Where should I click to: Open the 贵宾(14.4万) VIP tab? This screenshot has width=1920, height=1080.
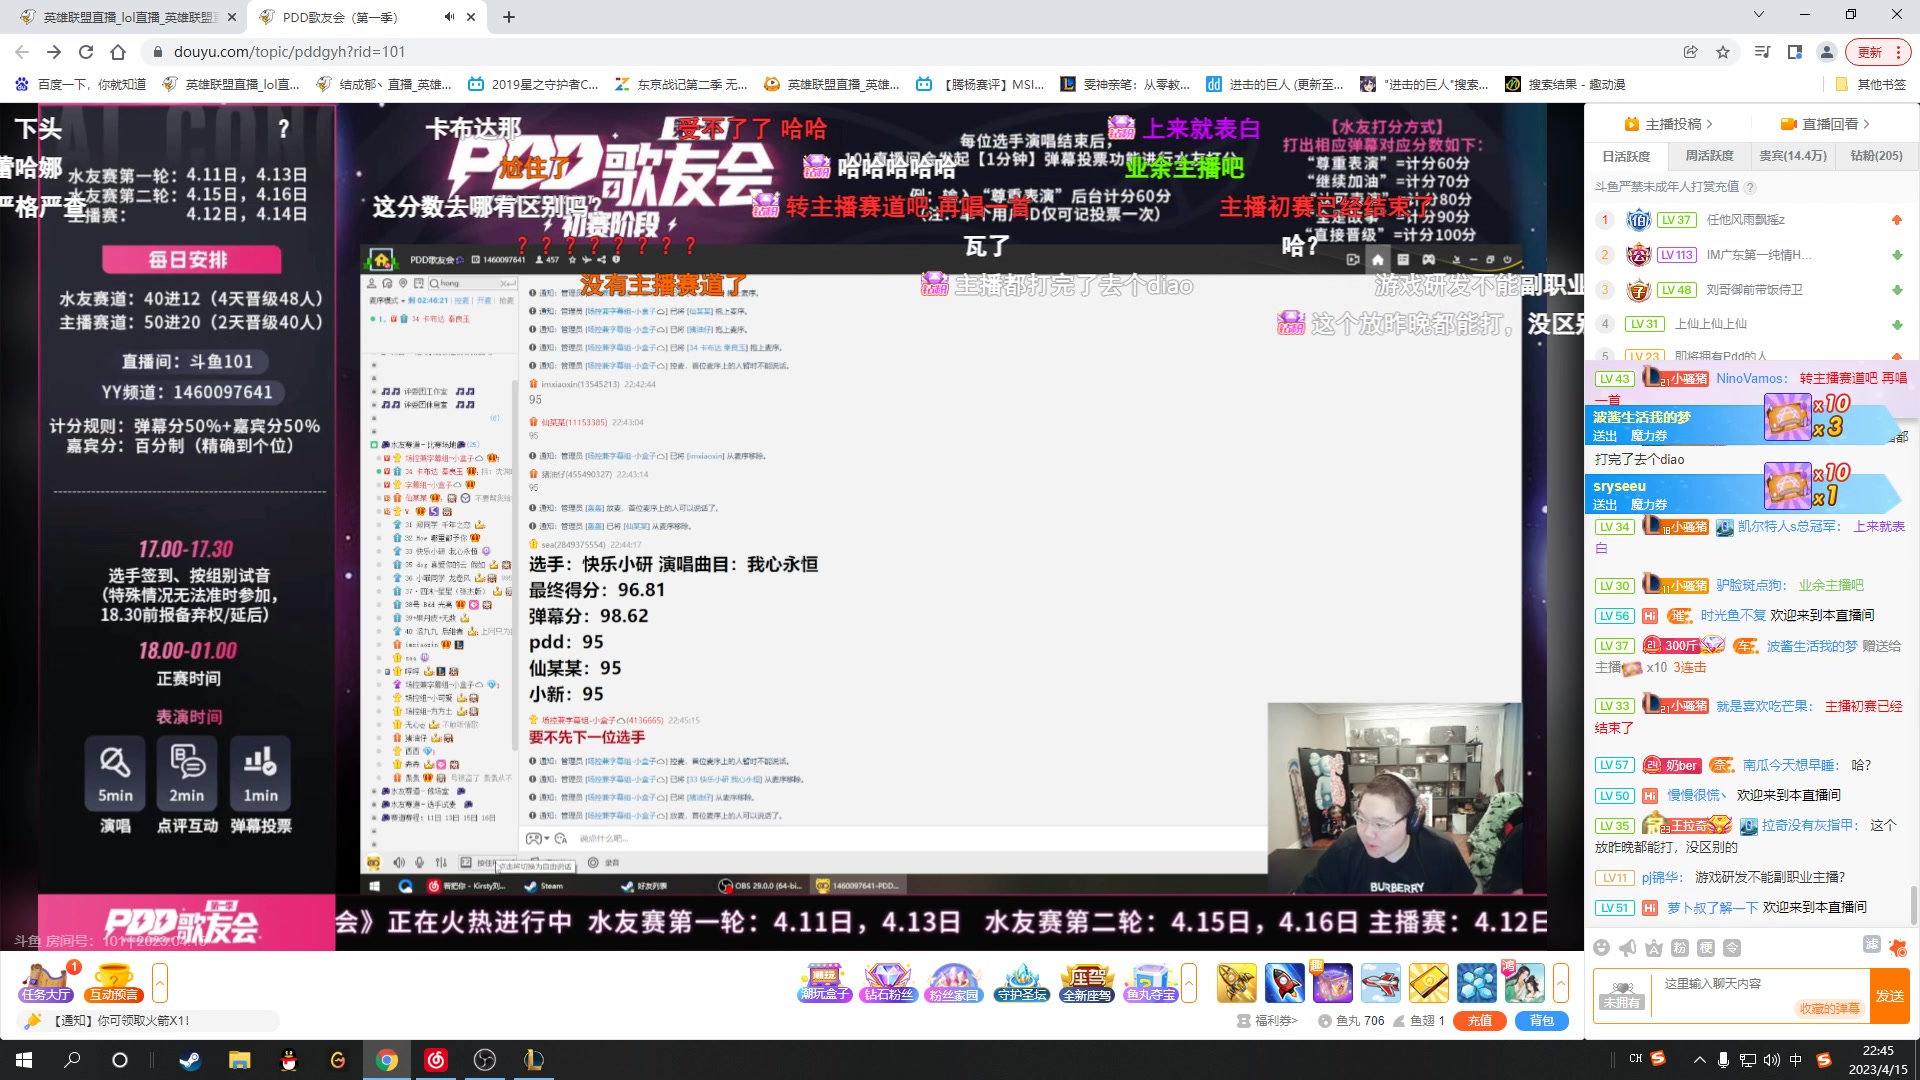coord(1794,156)
